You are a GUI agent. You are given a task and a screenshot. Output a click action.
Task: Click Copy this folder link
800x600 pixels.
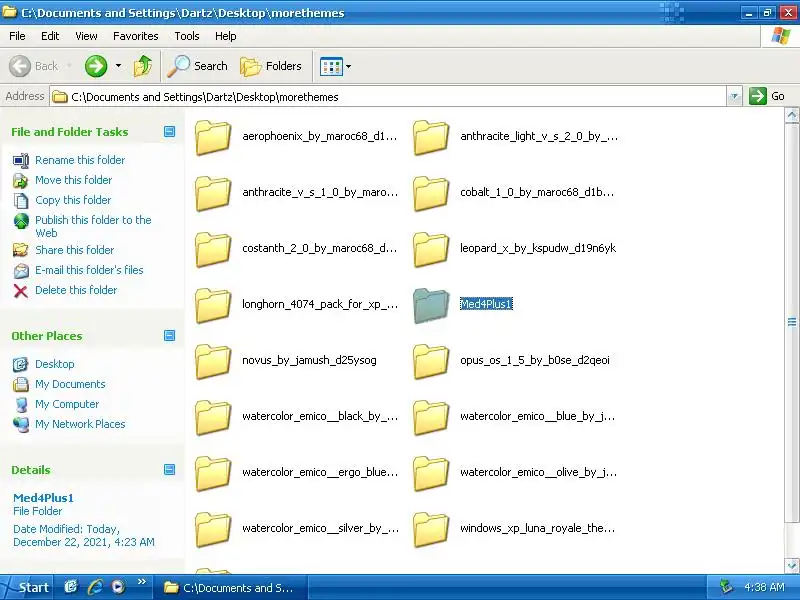73,200
